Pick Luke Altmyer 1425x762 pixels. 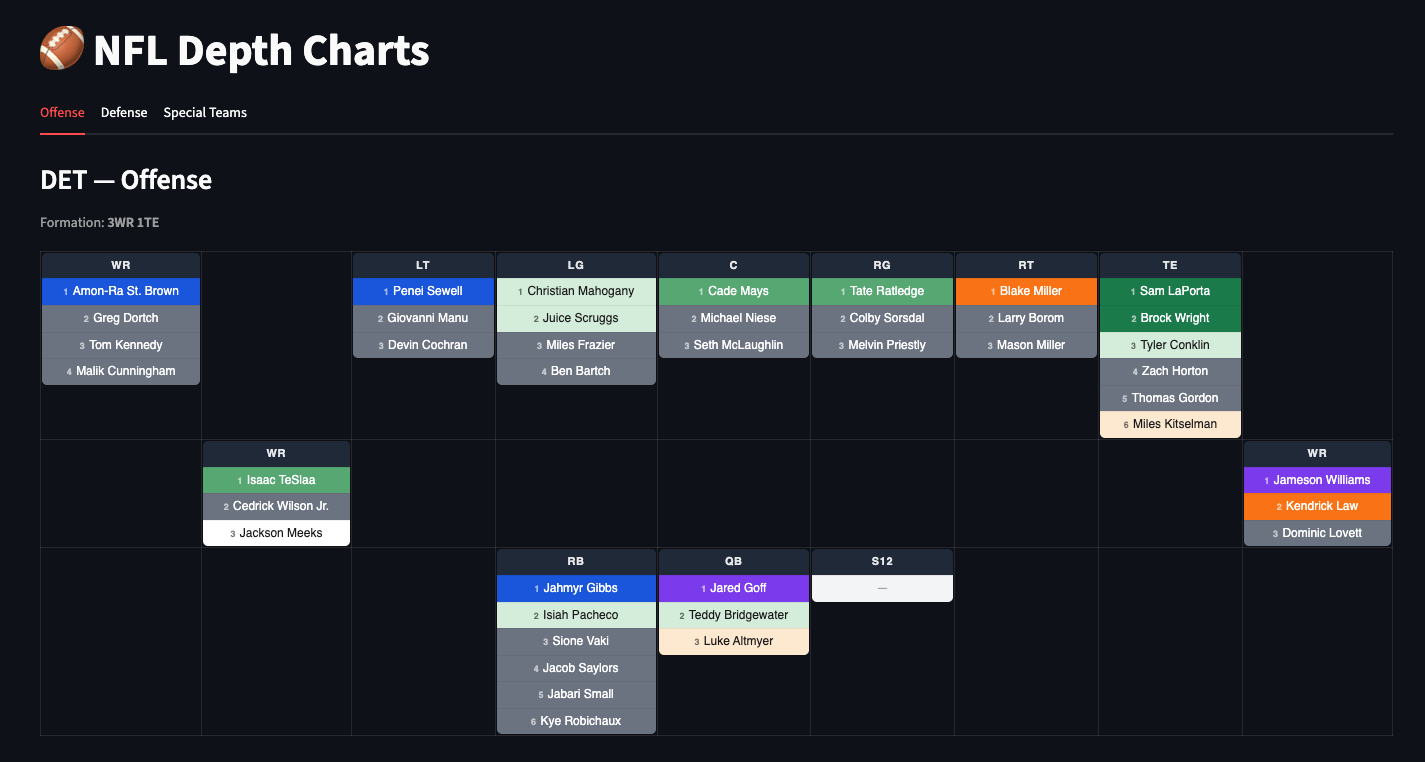pyautogui.click(x=734, y=641)
